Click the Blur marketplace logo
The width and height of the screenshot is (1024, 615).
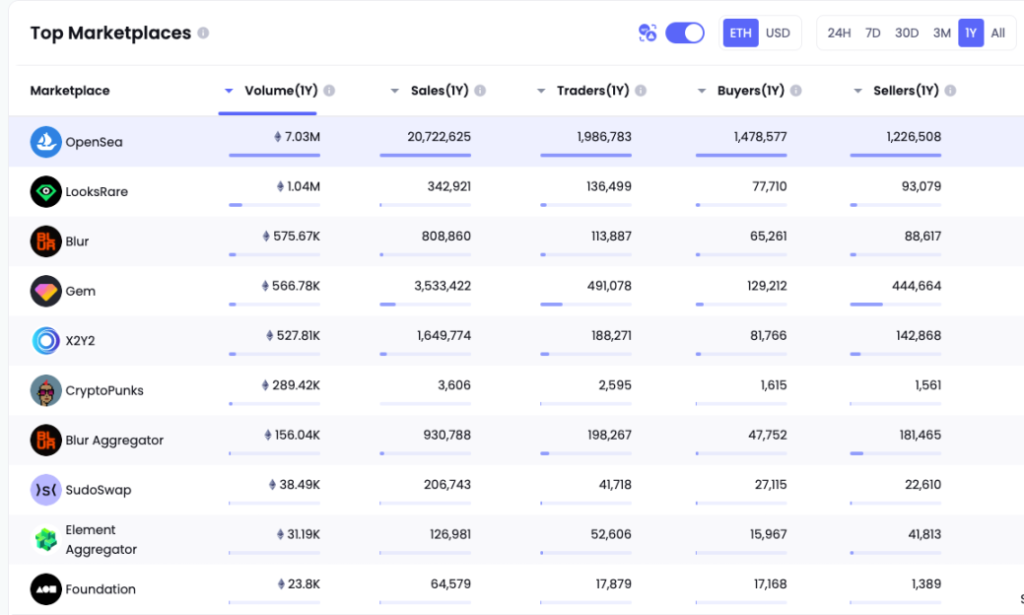[x=46, y=241]
